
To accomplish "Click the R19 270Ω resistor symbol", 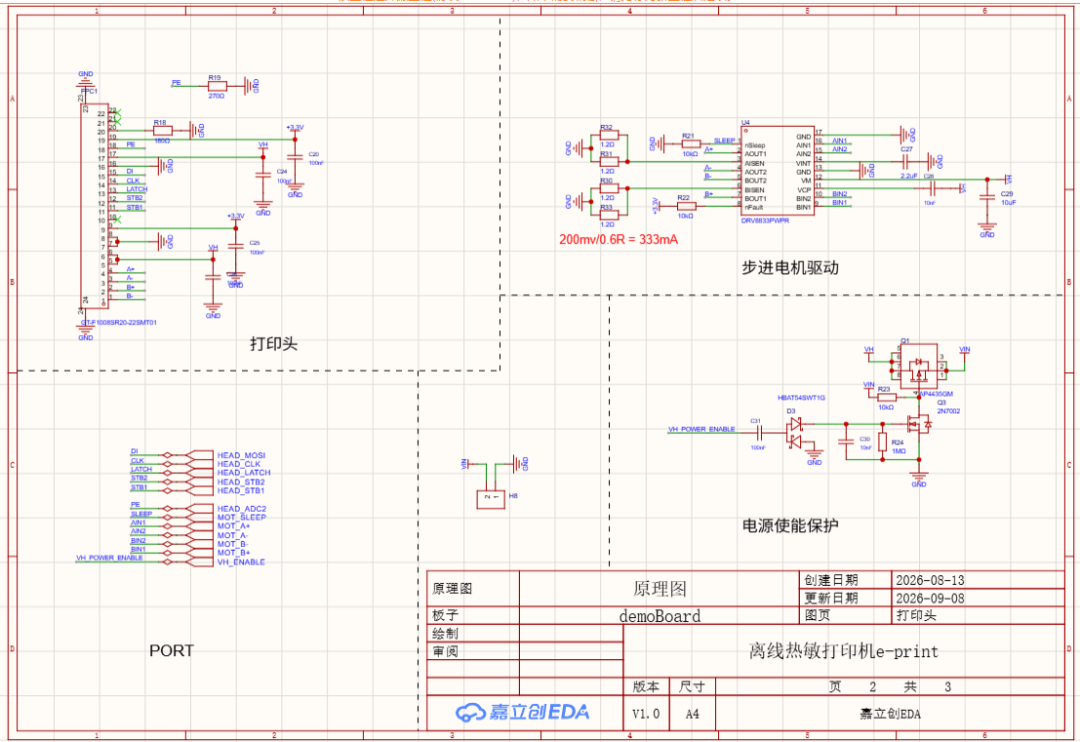I will (217, 86).
